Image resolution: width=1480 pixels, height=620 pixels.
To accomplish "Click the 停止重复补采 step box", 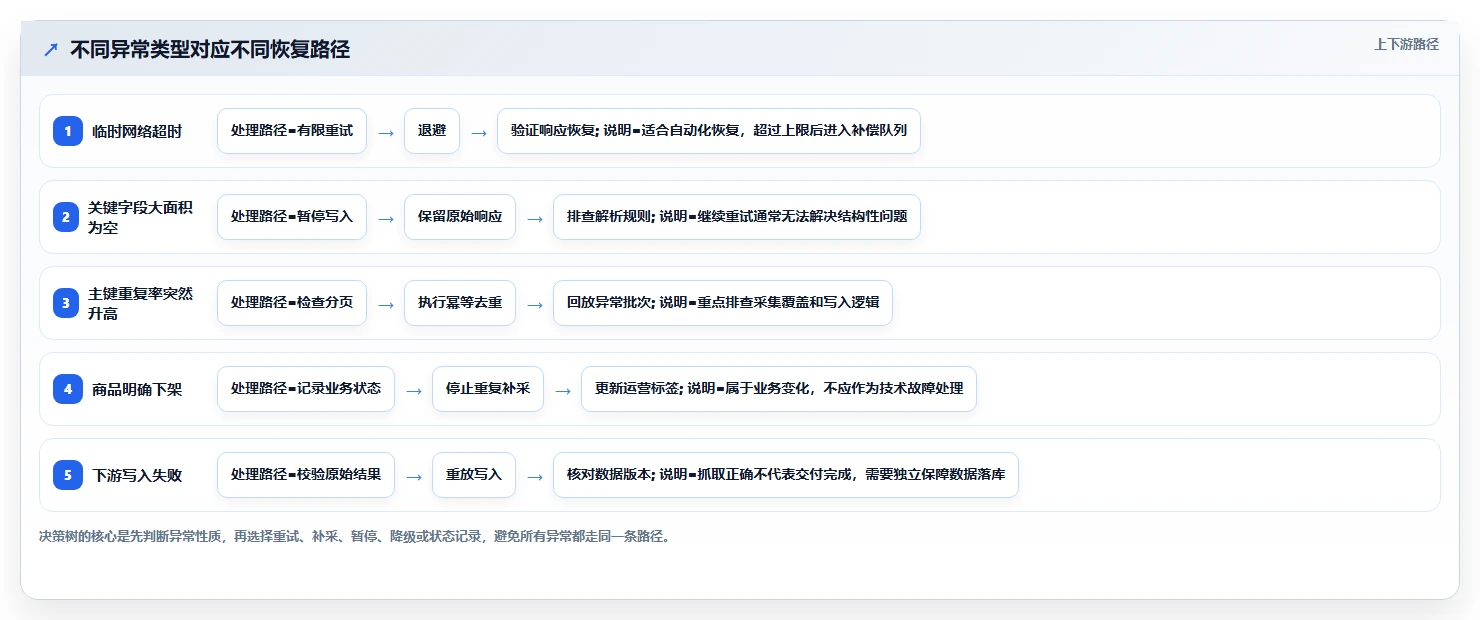I will click(x=488, y=389).
